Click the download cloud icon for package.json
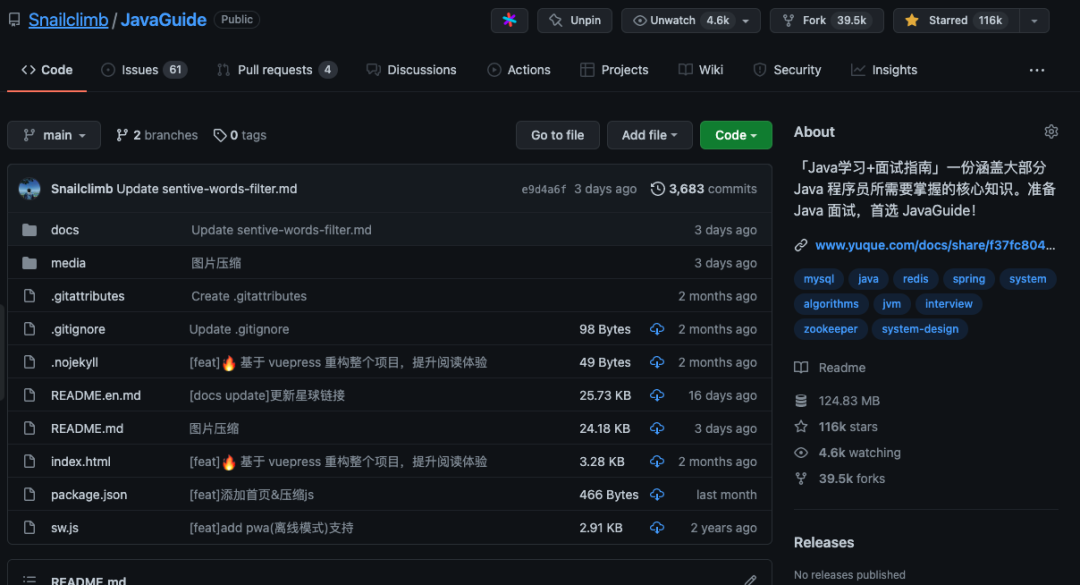1080x585 pixels. click(x=657, y=495)
